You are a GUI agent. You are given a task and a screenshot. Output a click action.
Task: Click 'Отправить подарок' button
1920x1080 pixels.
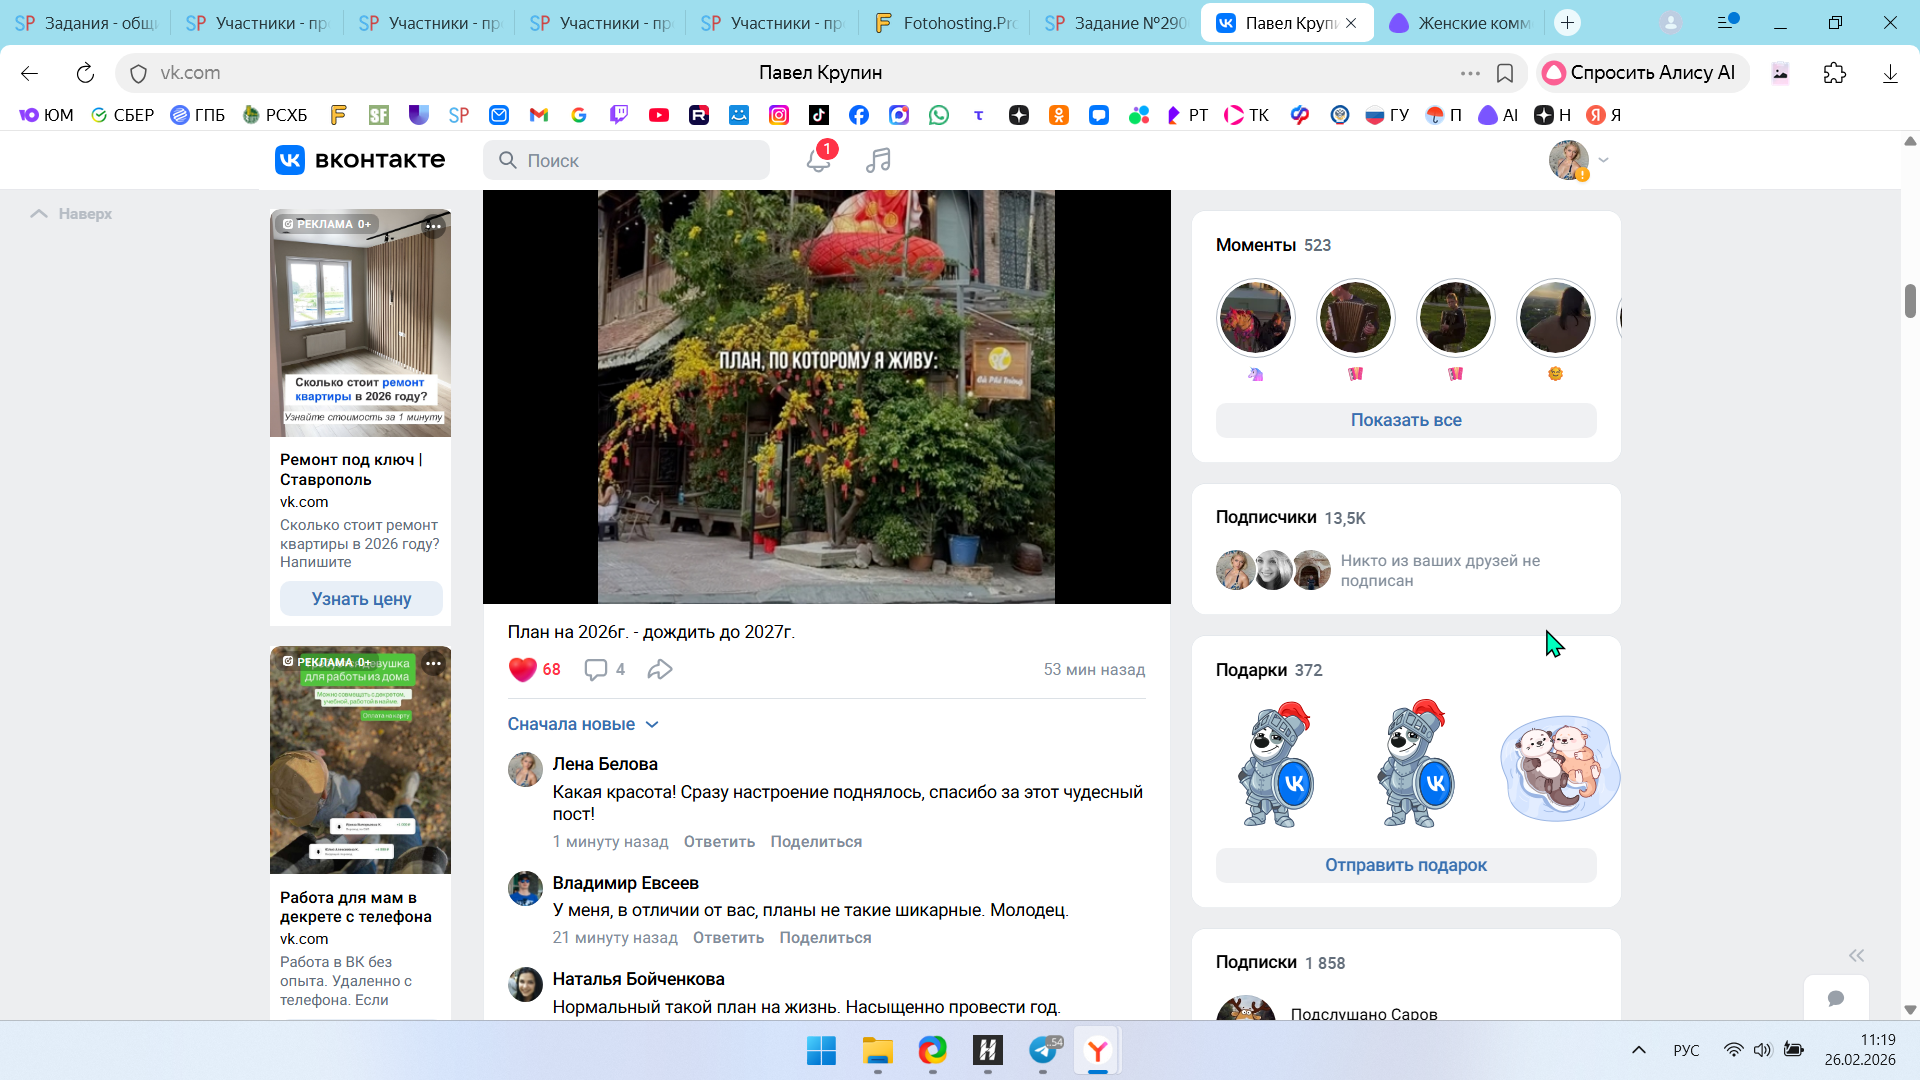click(1405, 865)
